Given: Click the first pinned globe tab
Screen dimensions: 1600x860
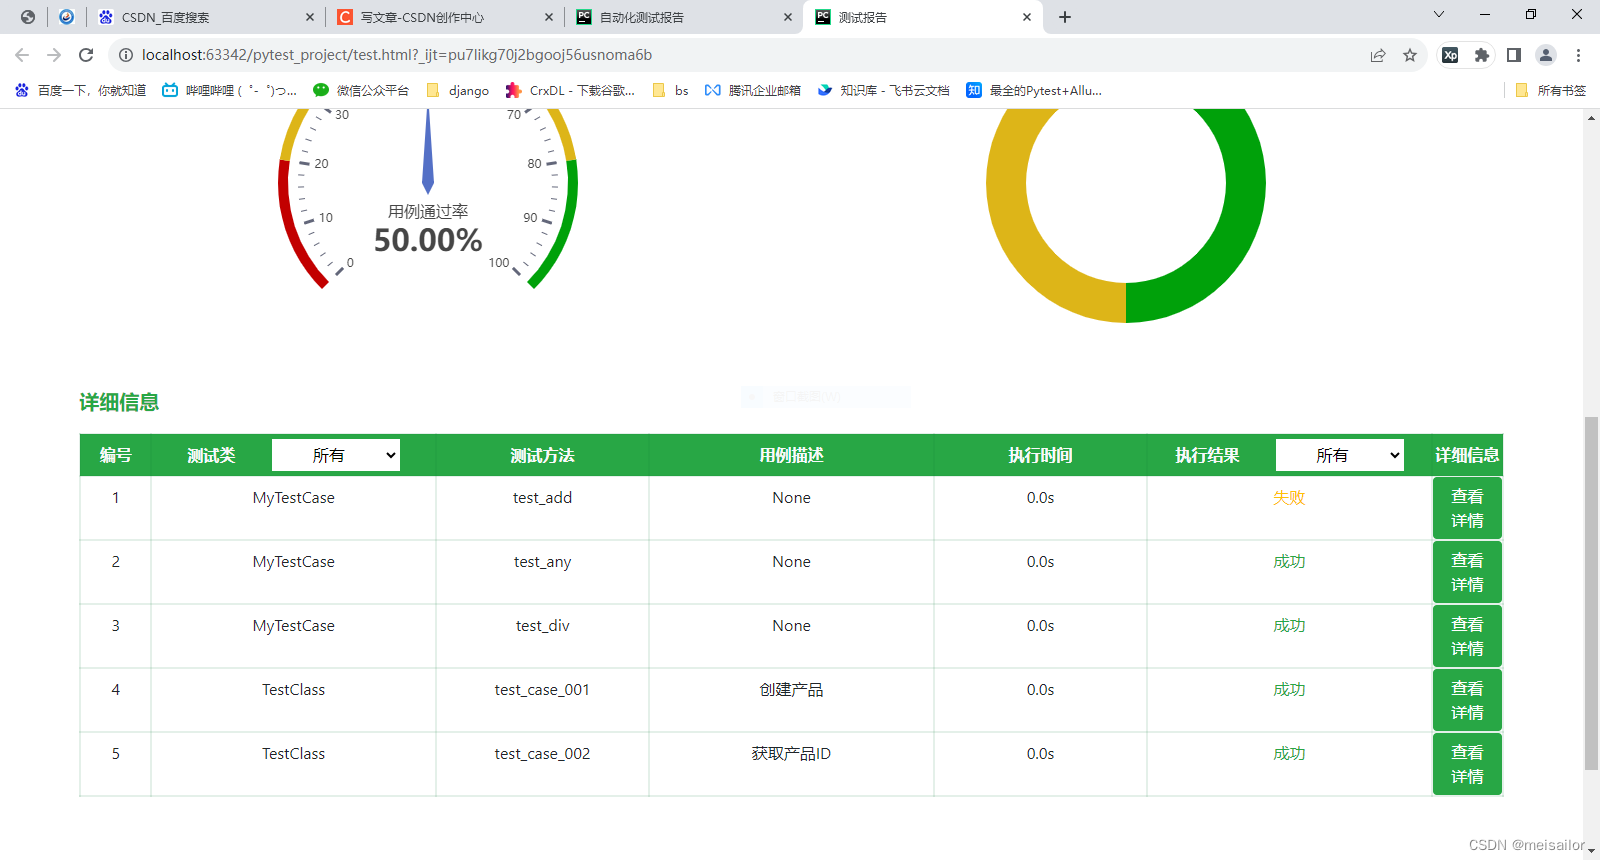Looking at the screenshot, I should (28, 17).
